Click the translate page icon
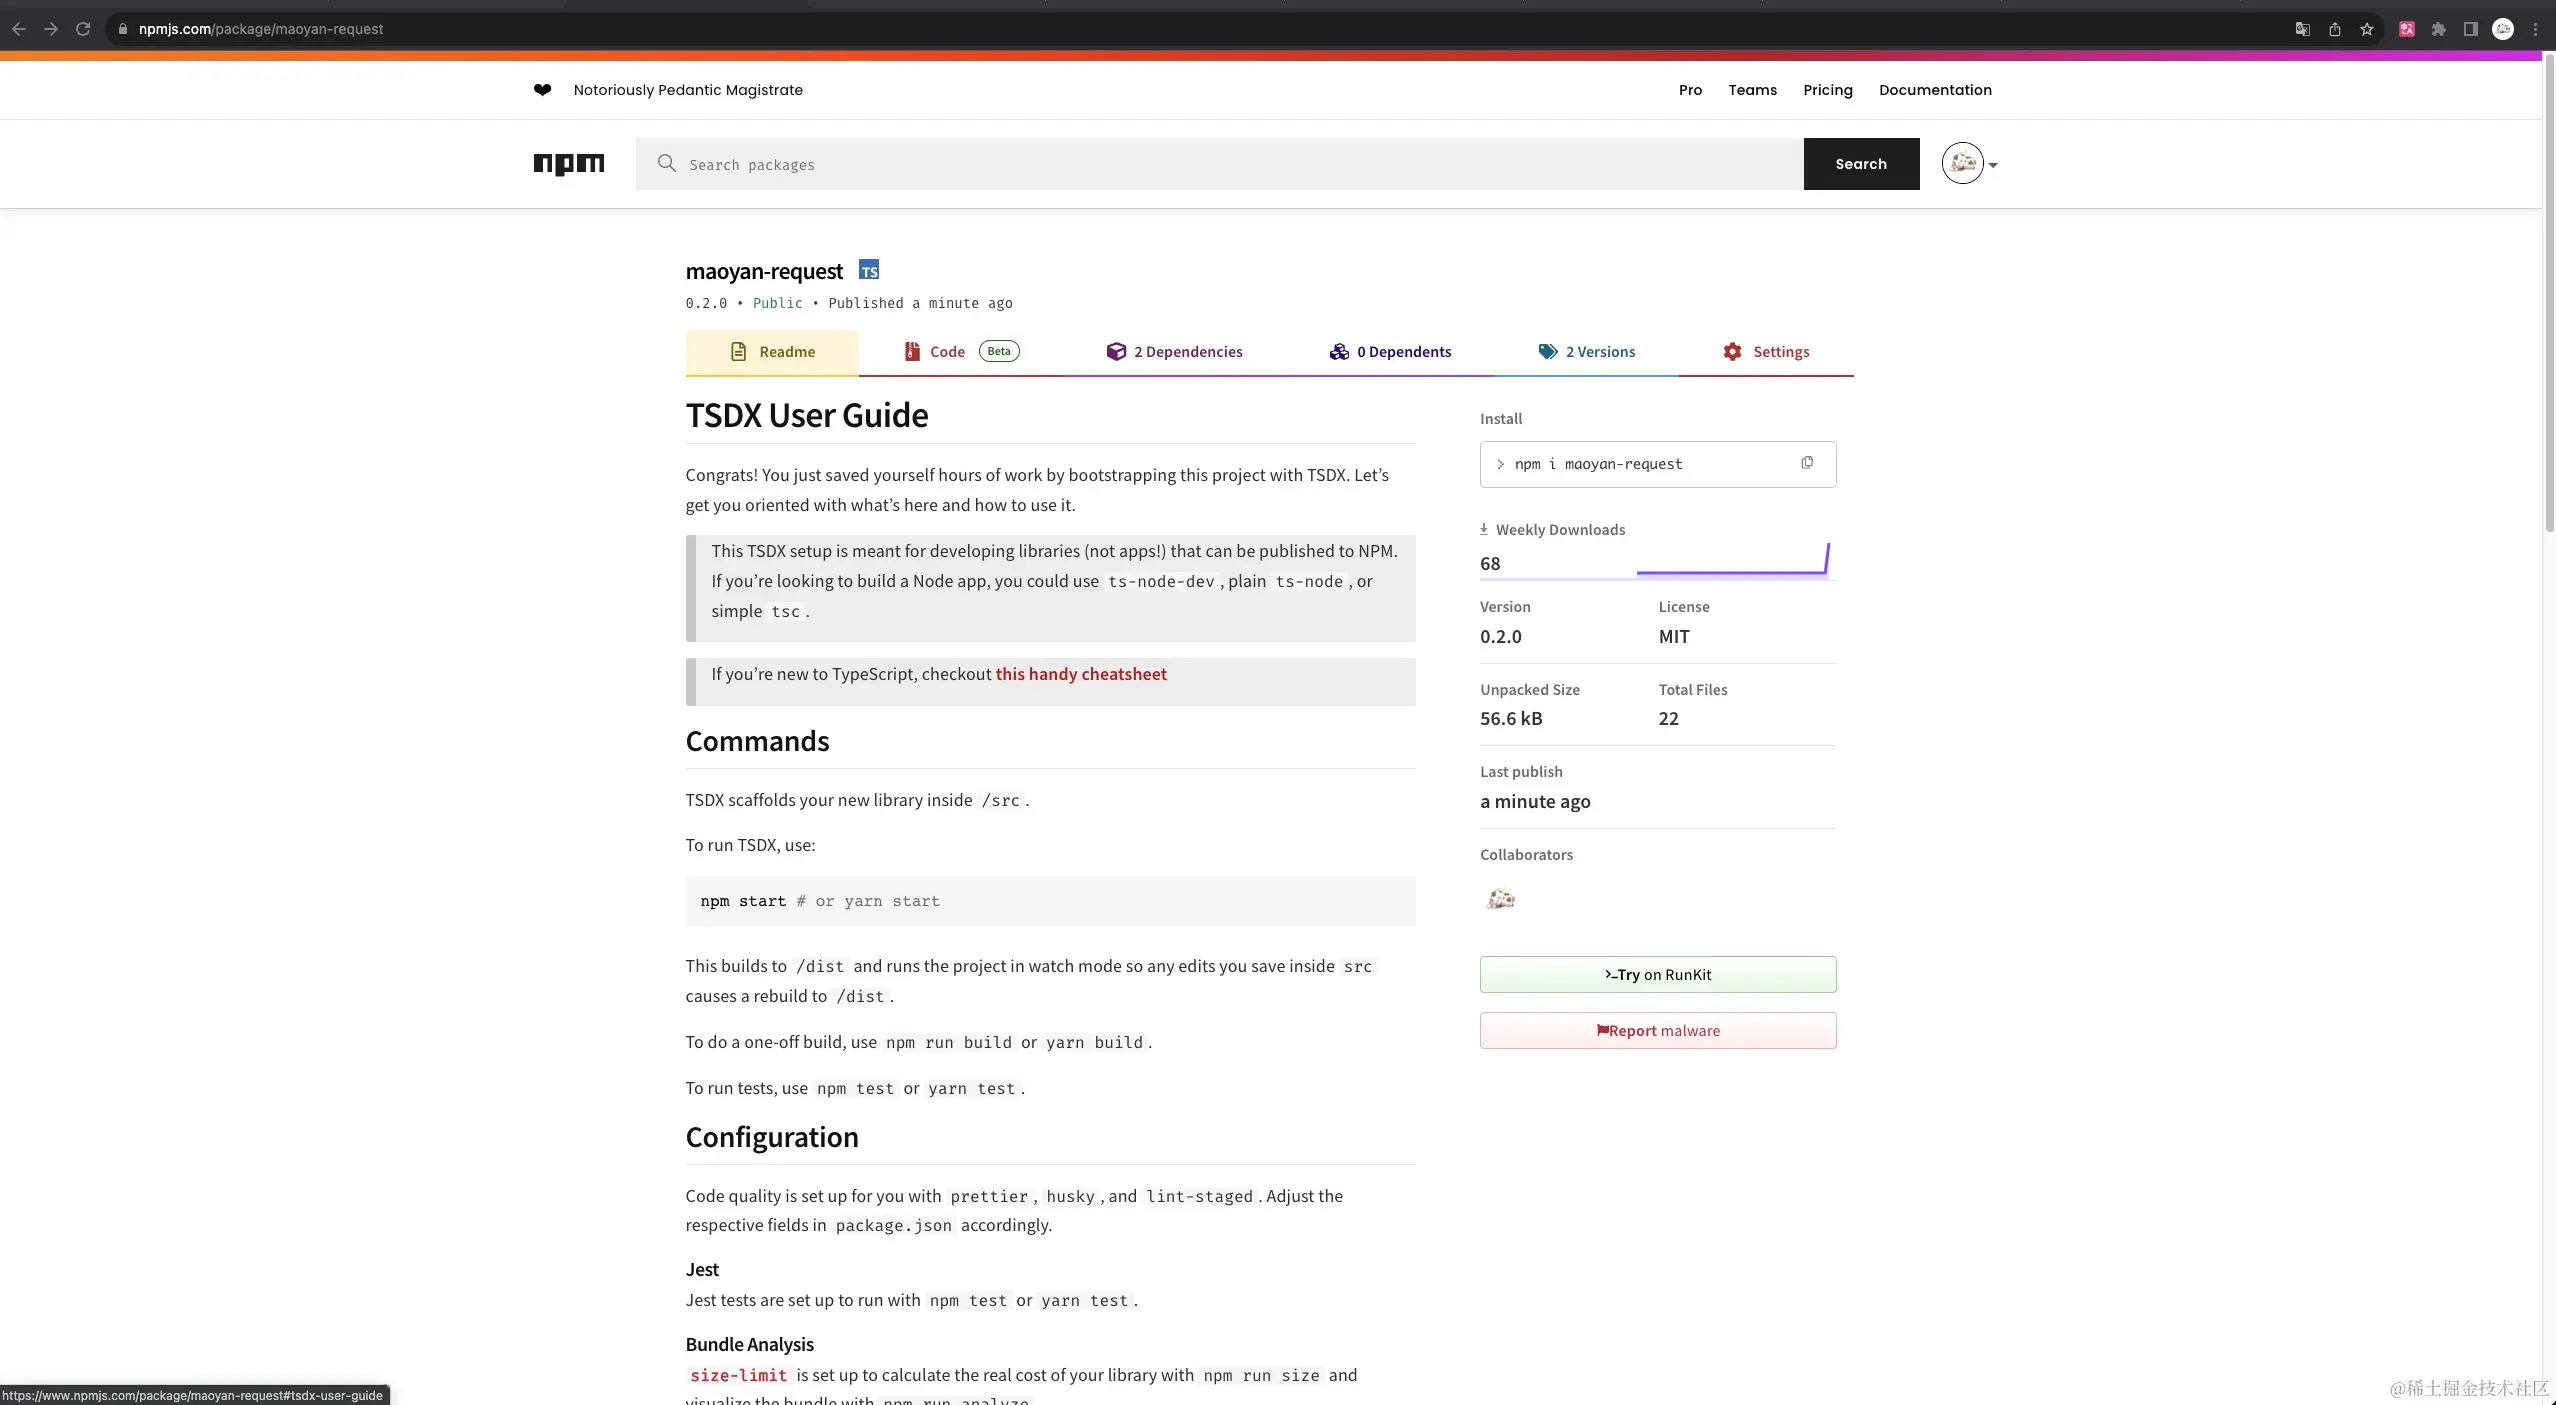Viewport: 2556px width, 1405px height. pyautogui.click(x=2302, y=29)
